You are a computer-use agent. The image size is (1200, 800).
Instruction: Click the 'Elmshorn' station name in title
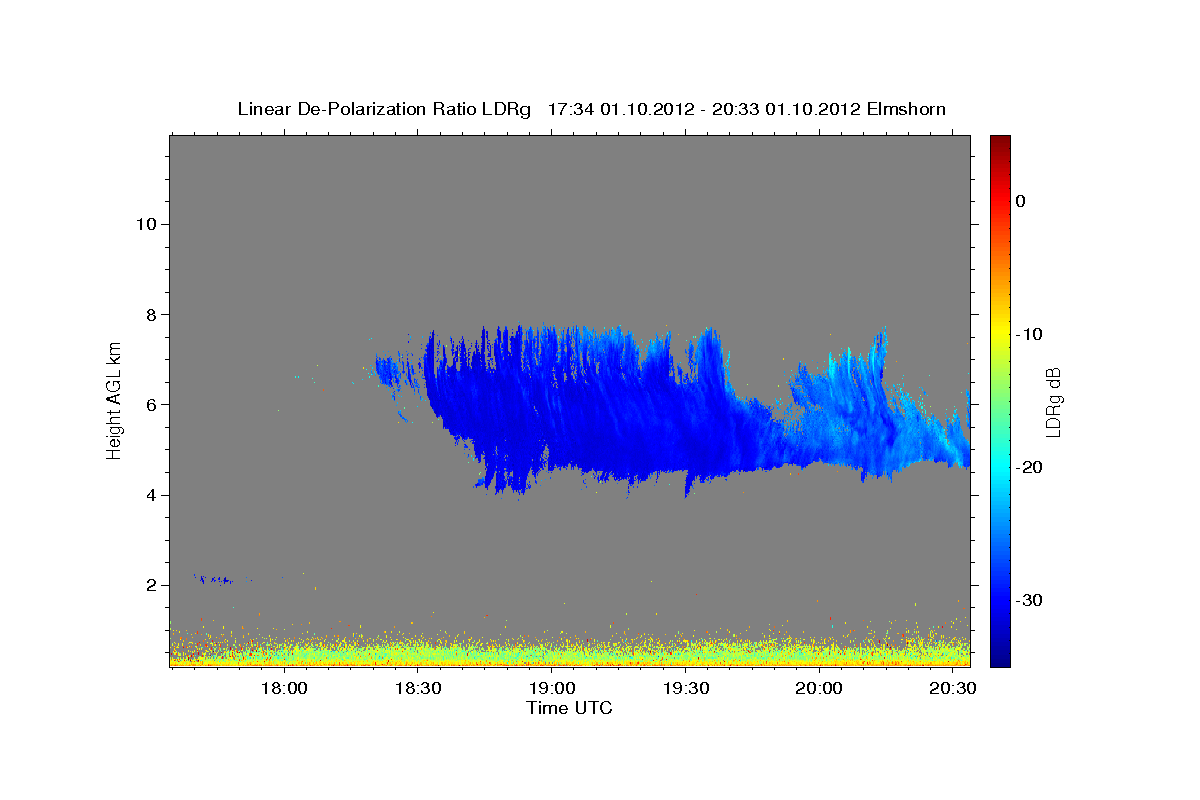(x=905, y=109)
